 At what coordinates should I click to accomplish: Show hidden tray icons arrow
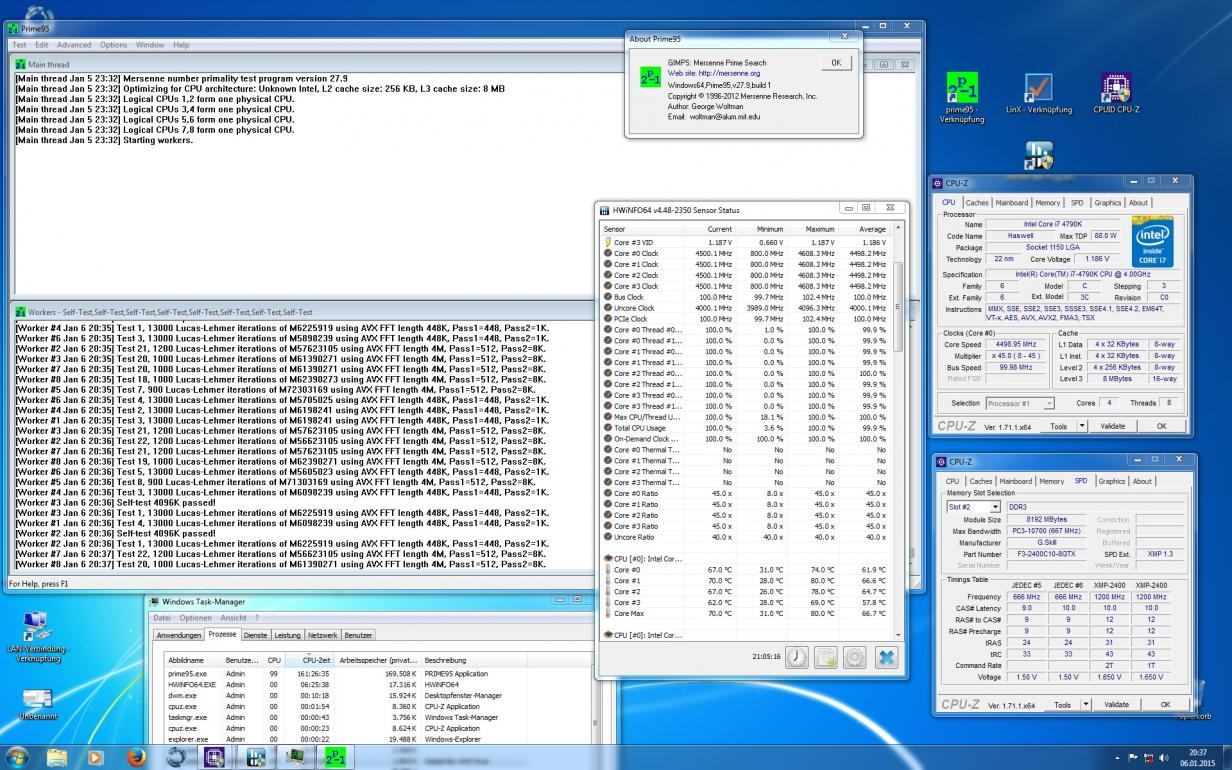point(1117,758)
